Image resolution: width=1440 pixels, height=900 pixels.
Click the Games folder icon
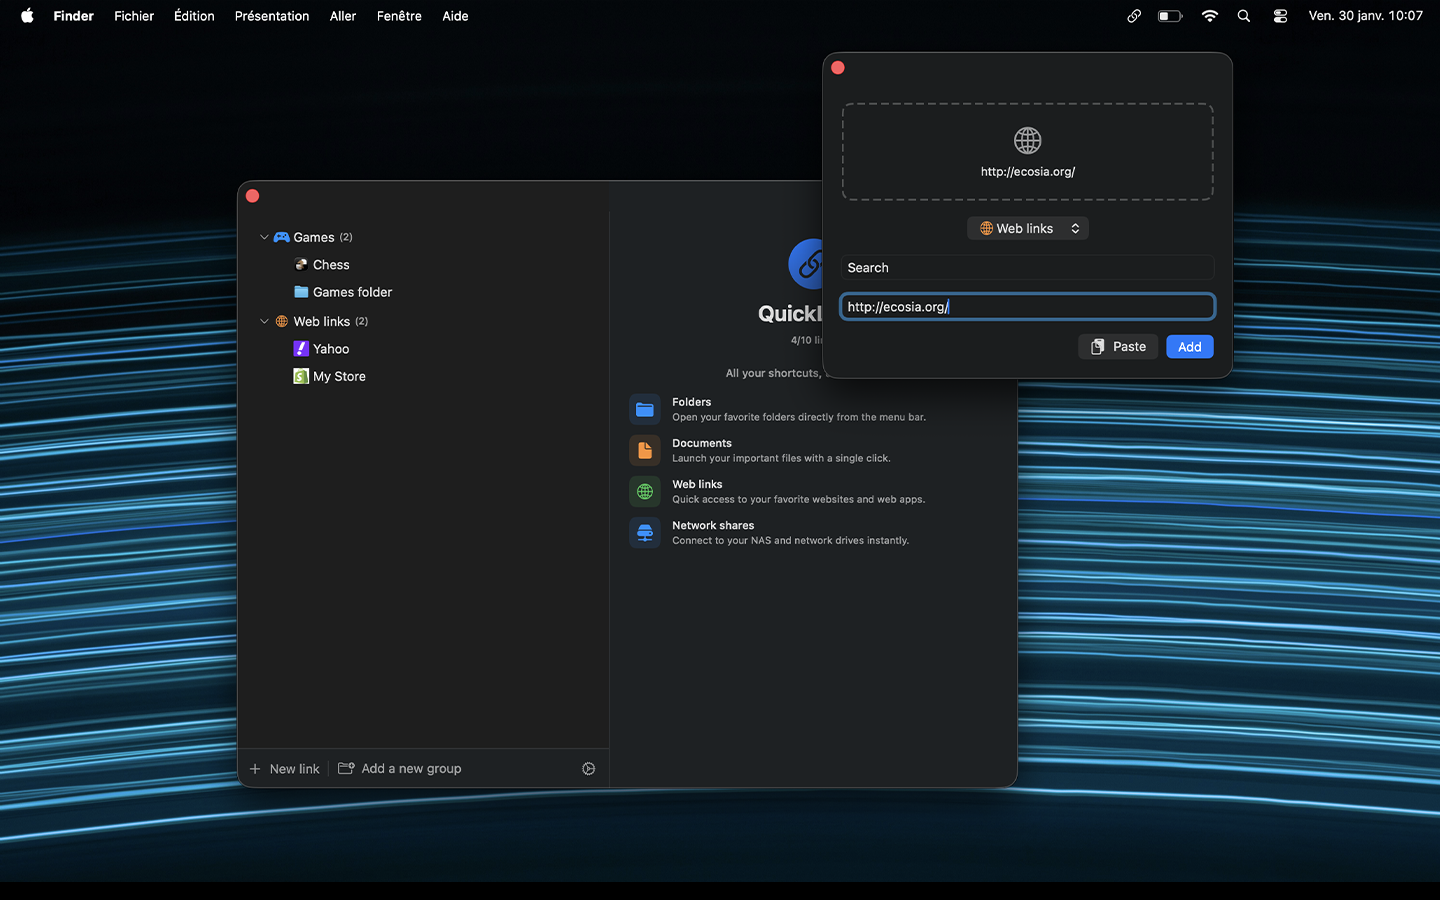[301, 292]
